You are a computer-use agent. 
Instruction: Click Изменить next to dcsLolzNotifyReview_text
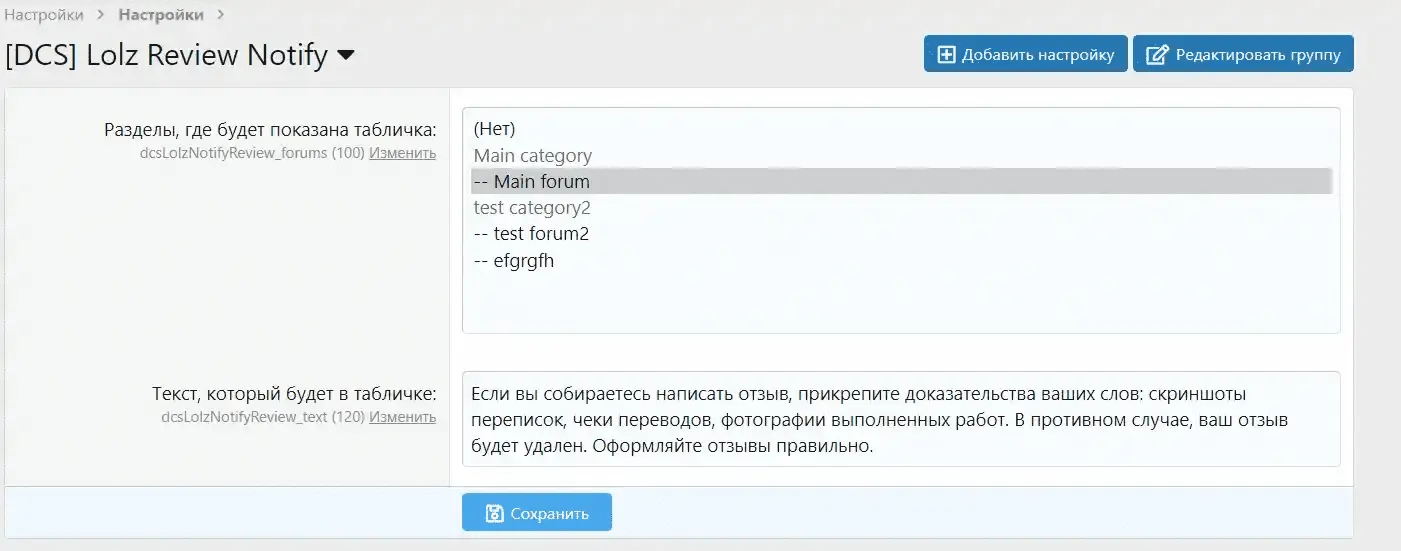point(402,417)
